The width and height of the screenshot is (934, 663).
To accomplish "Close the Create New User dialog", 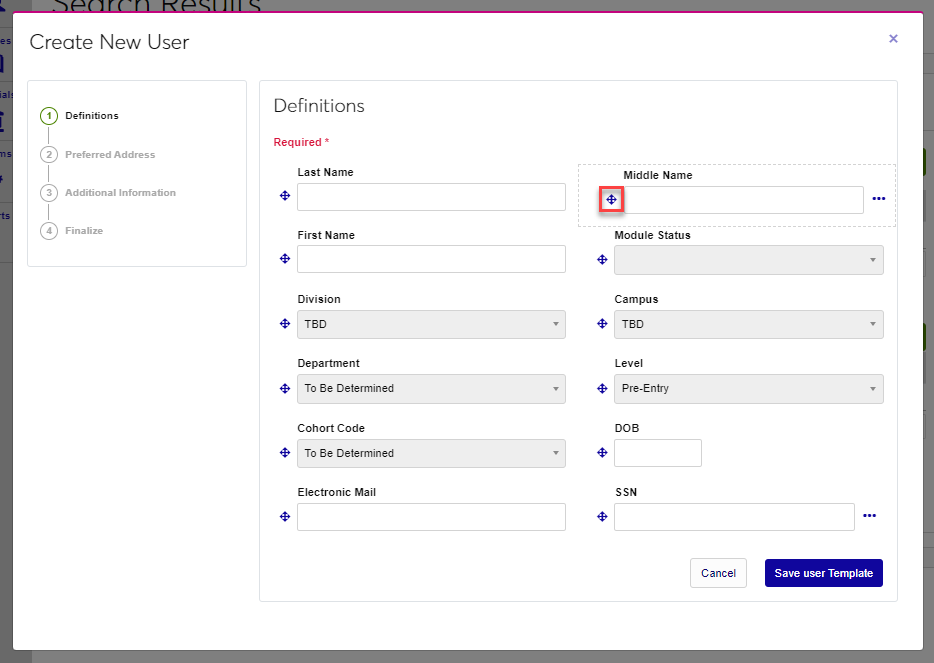I will click(x=893, y=39).
